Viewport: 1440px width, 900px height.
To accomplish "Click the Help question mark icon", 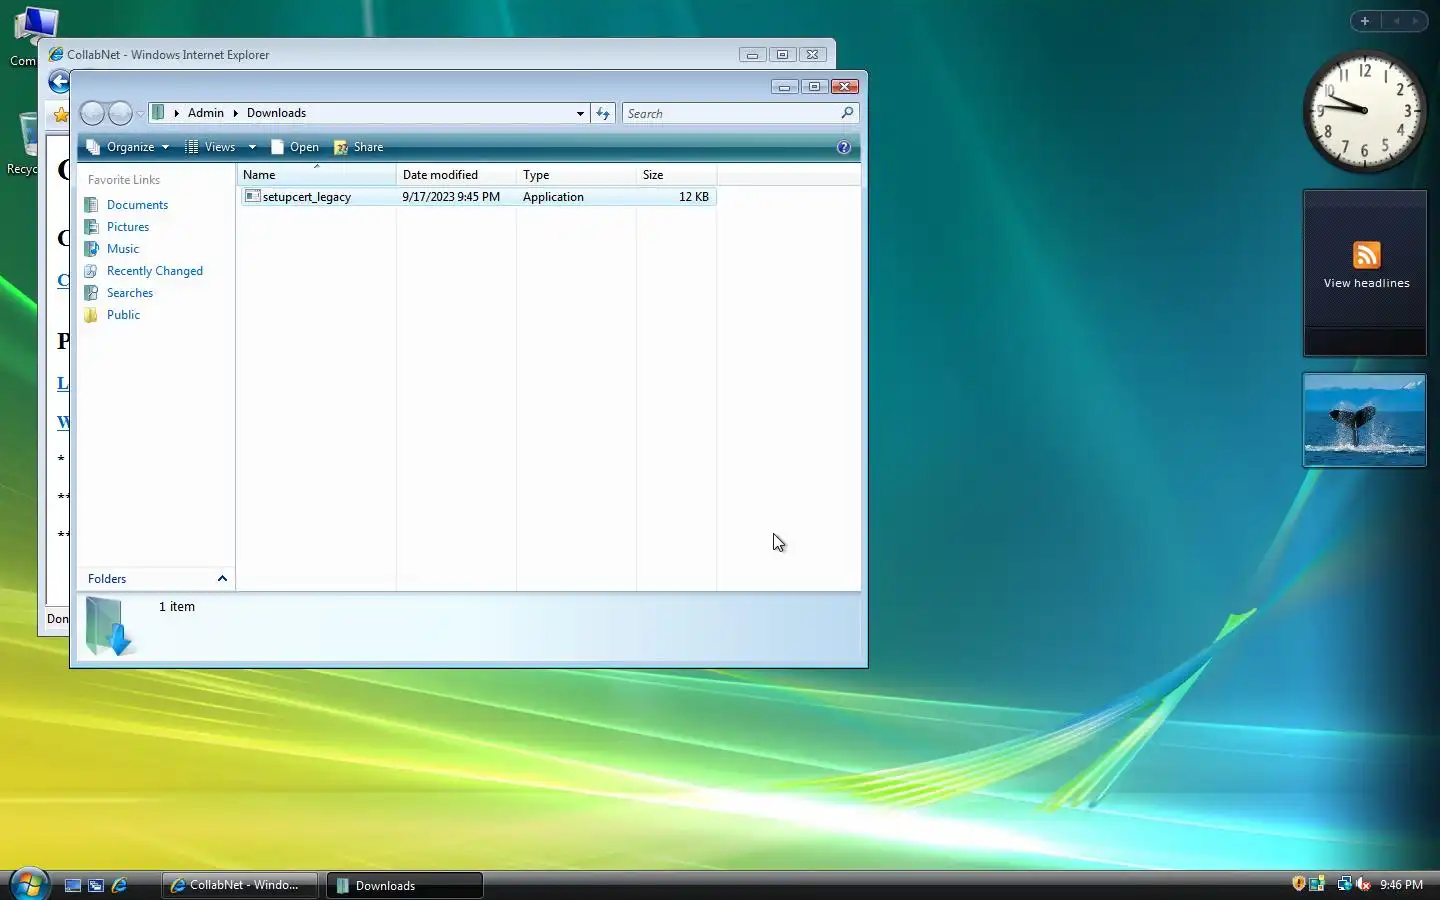I will pos(844,147).
